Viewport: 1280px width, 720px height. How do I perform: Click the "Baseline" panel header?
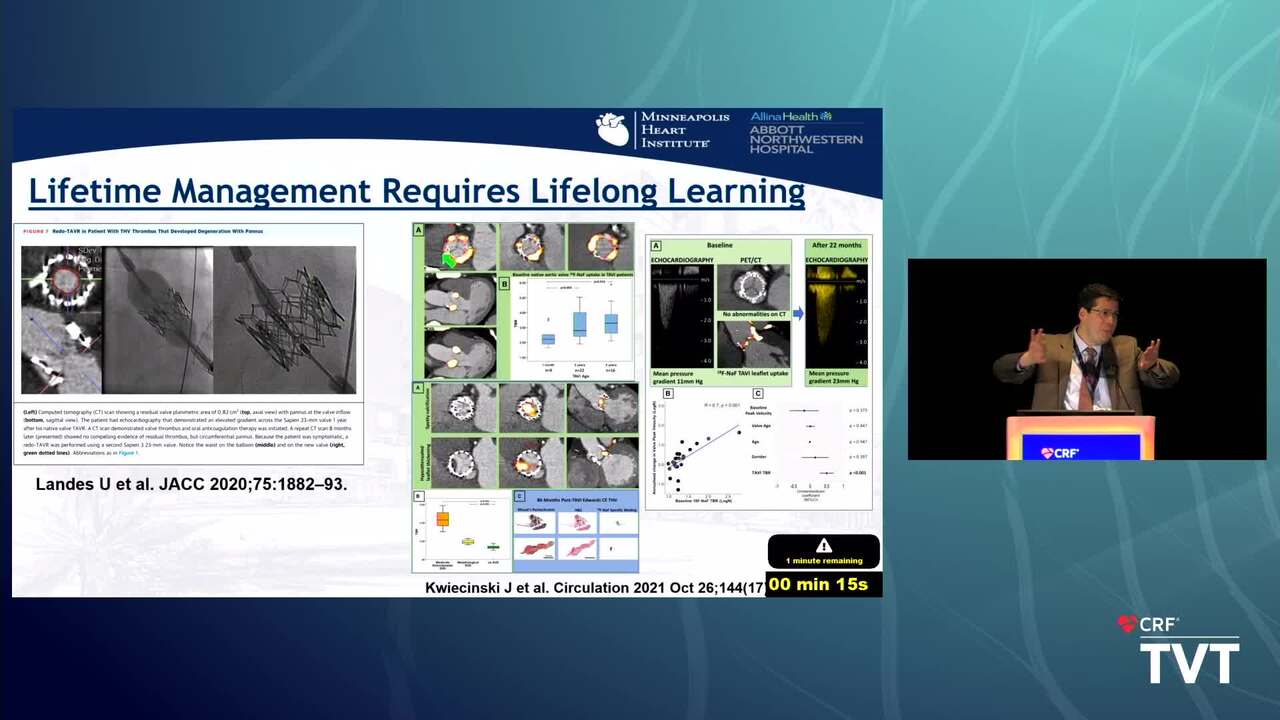click(719, 245)
